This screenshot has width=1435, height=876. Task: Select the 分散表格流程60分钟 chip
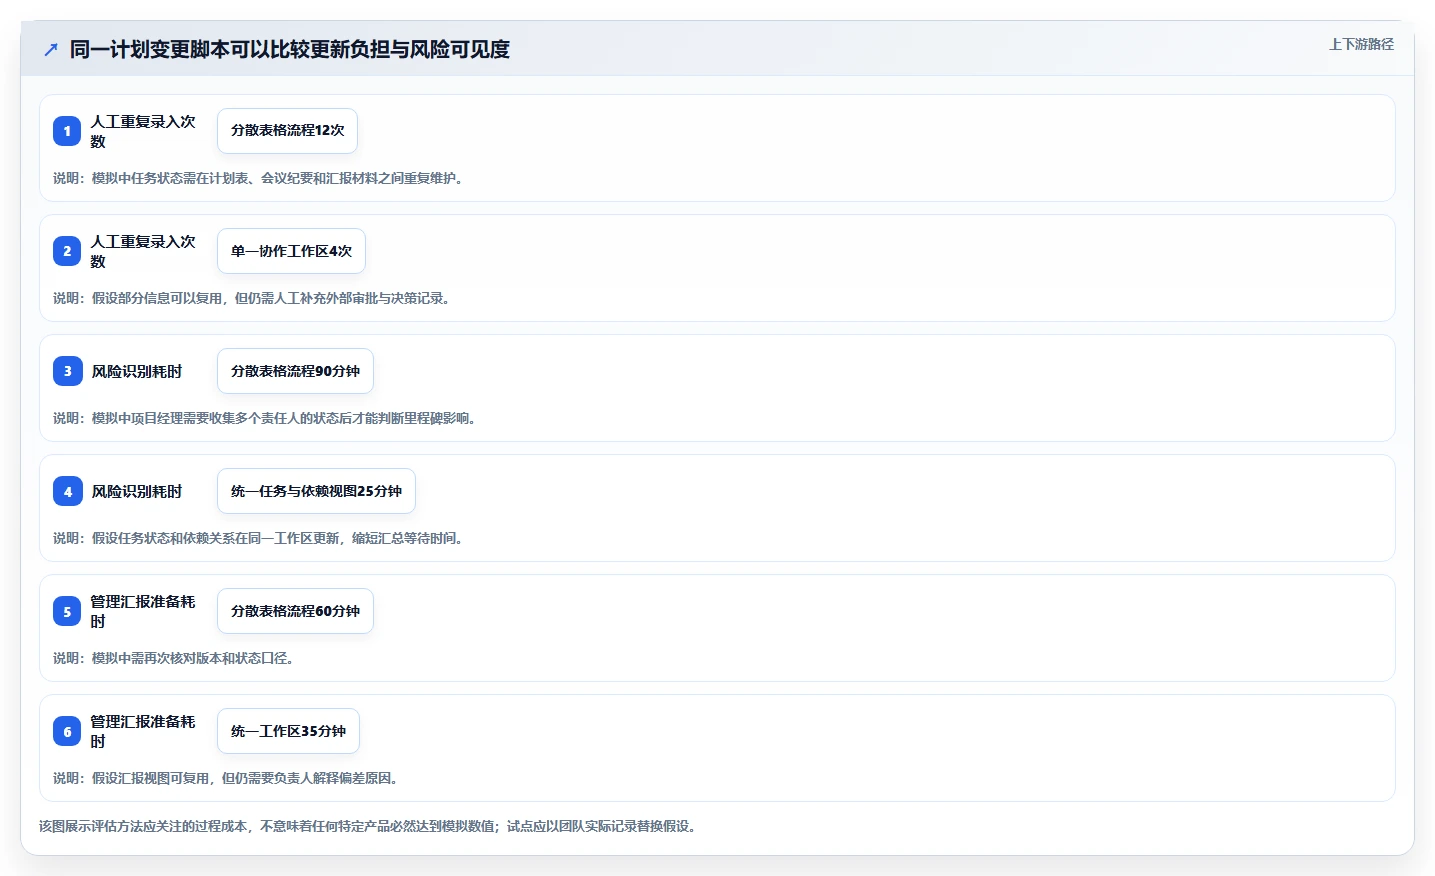pos(295,611)
